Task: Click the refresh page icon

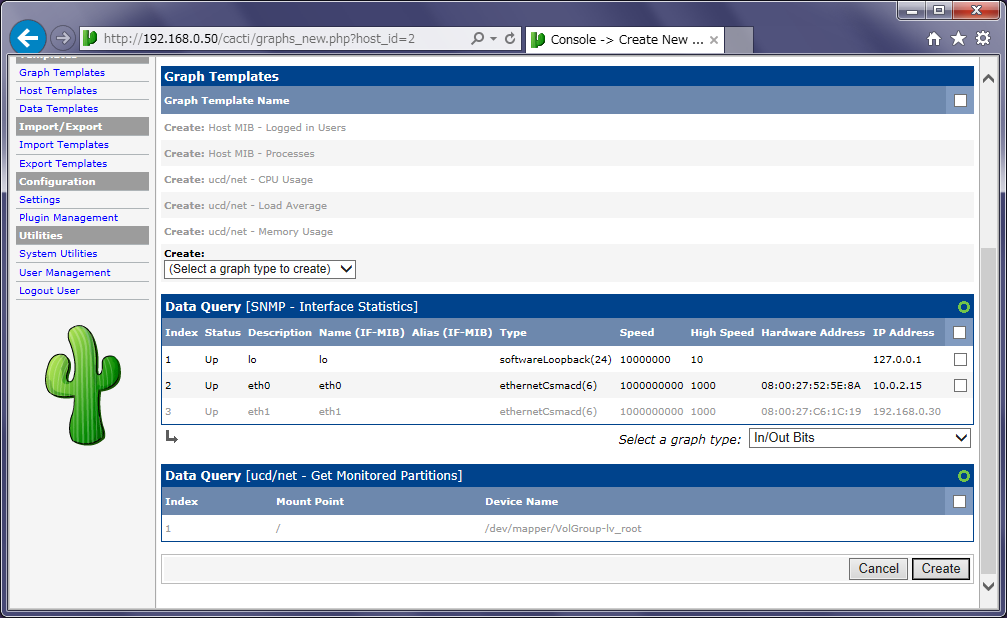Action: [510, 39]
